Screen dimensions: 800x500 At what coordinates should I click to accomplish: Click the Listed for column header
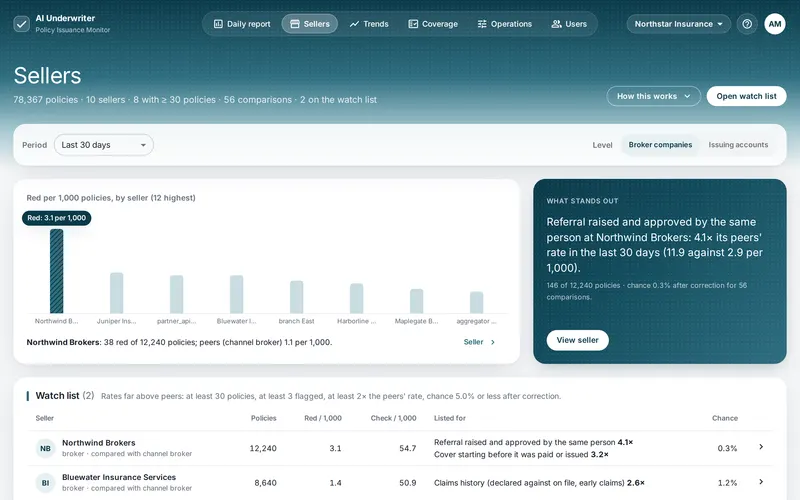(x=450, y=418)
